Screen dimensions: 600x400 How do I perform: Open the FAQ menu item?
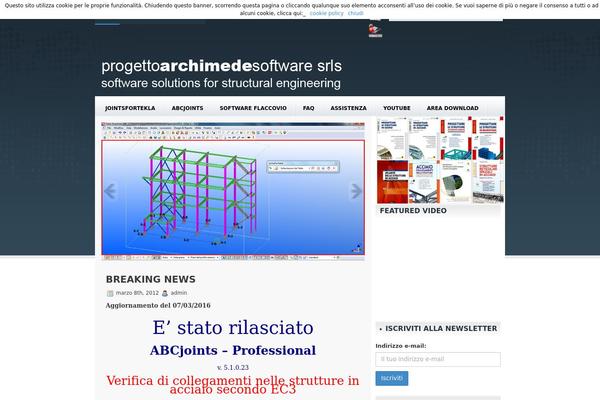point(308,108)
